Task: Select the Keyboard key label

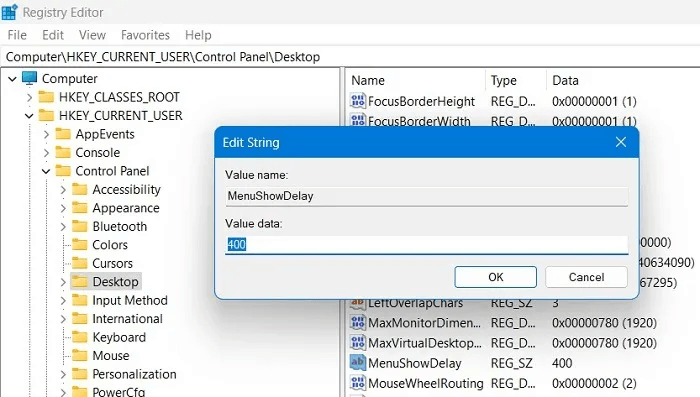Action: [x=119, y=337]
